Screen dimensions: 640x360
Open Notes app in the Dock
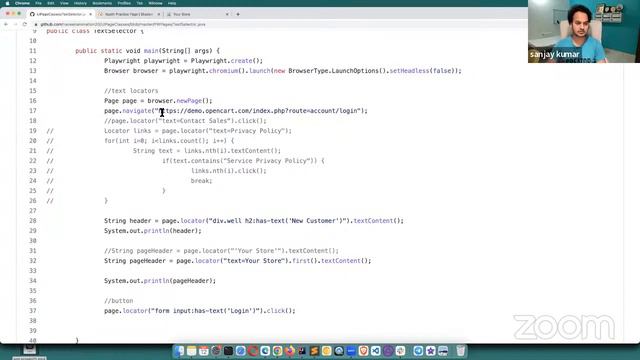191,351
